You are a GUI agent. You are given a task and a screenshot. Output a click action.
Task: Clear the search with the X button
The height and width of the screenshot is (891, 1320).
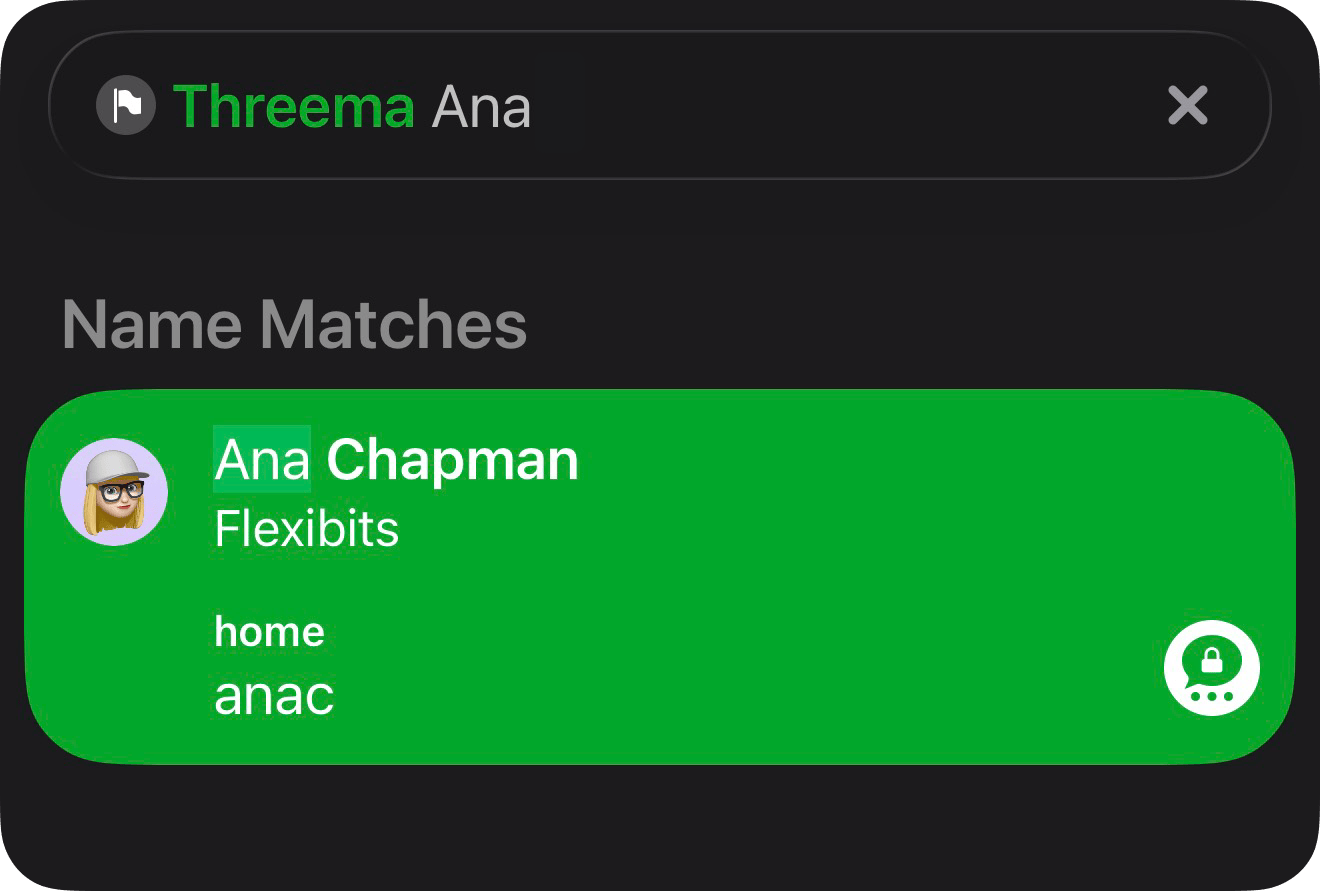click(x=1188, y=105)
